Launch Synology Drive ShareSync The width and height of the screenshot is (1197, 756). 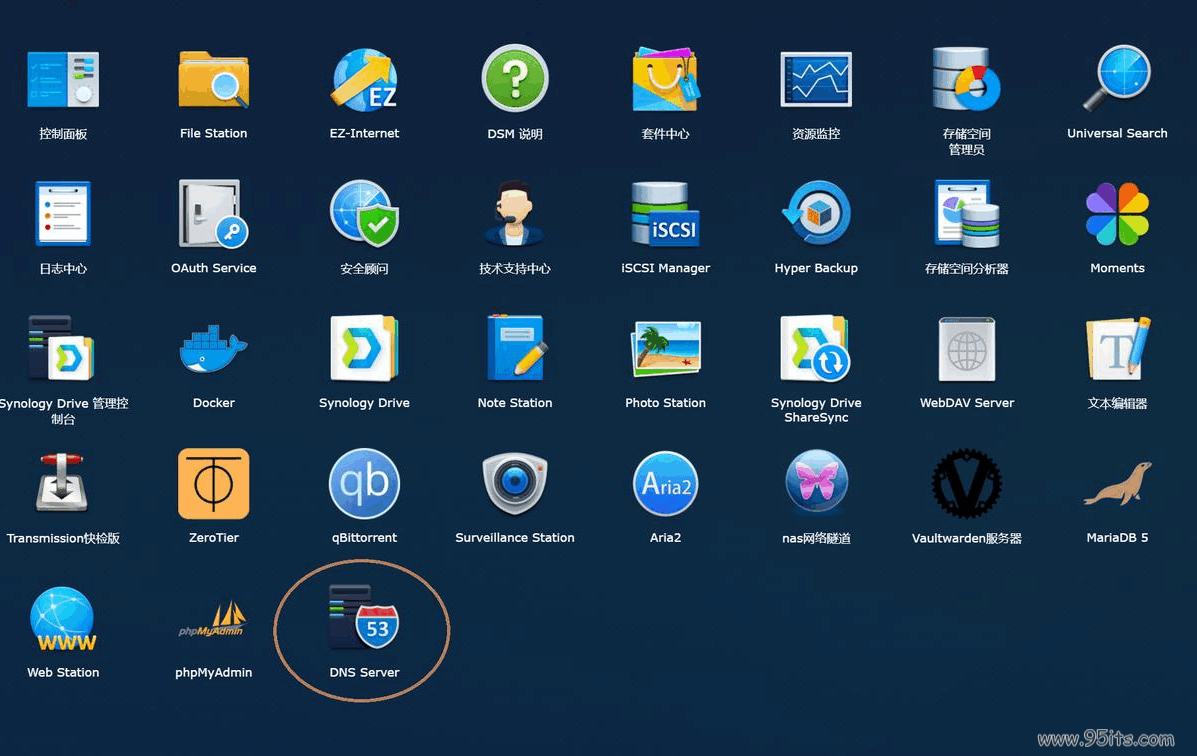click(815, 348)
